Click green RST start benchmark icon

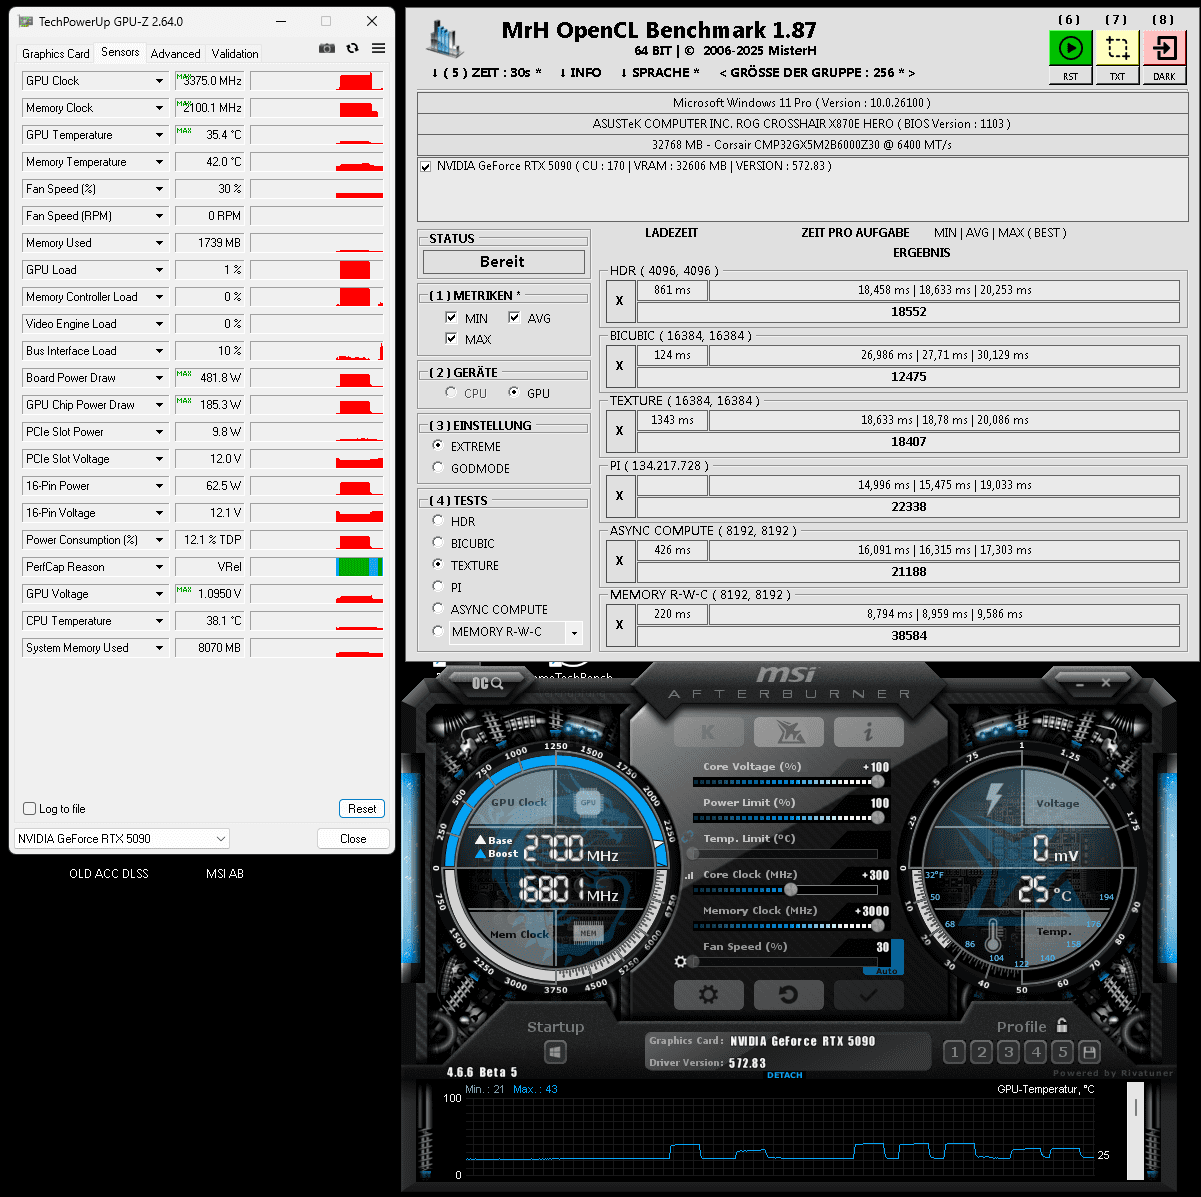1070,48
